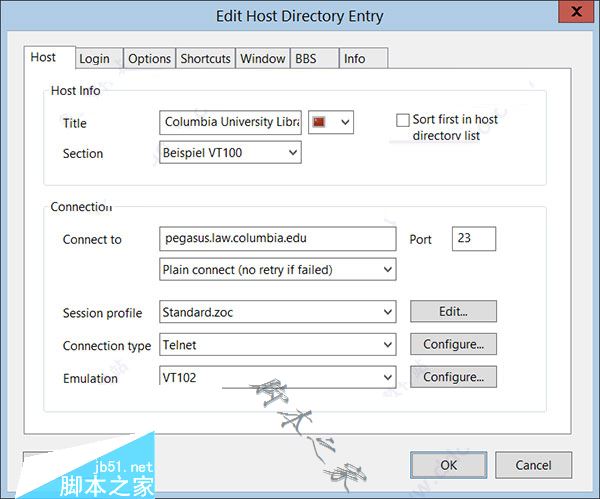Enable Sort first in host directory list
The width and height of the screenshot is (600, 499).
point(403,120)
